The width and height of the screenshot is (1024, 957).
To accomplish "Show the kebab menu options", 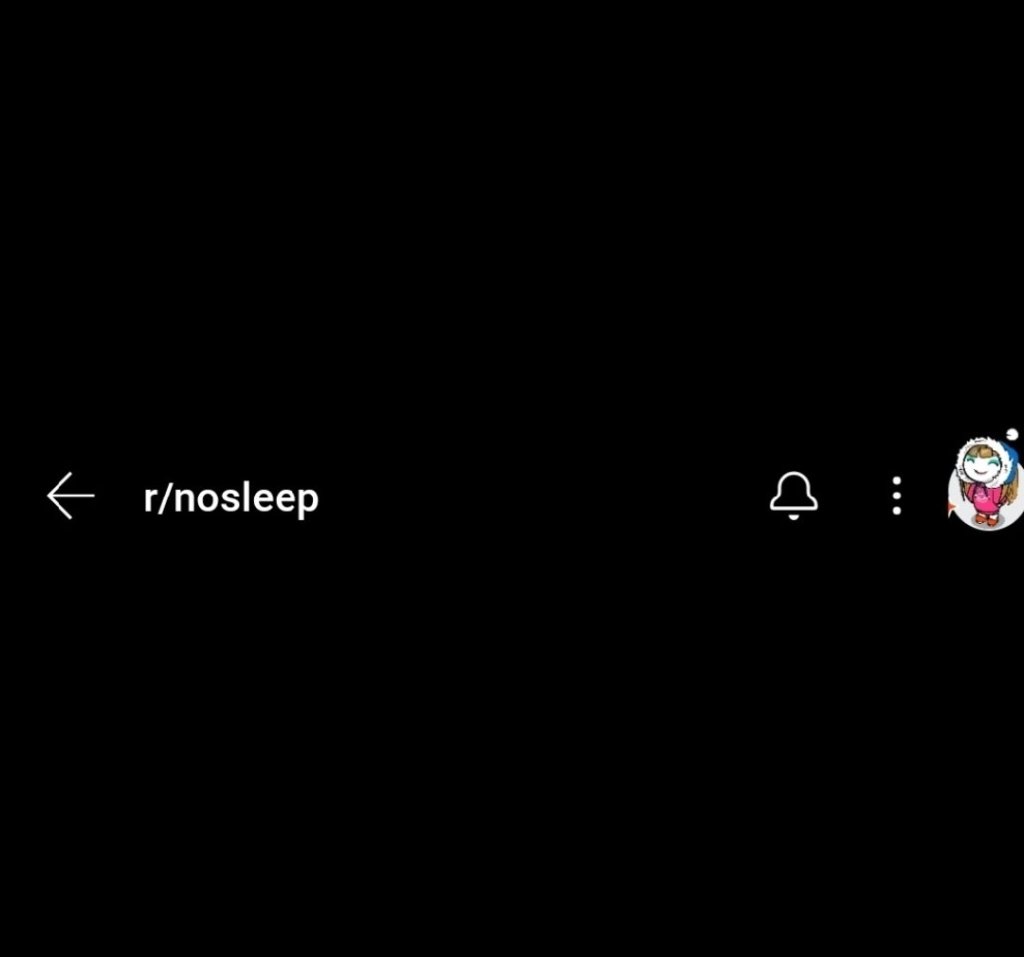I will point(897,496).
